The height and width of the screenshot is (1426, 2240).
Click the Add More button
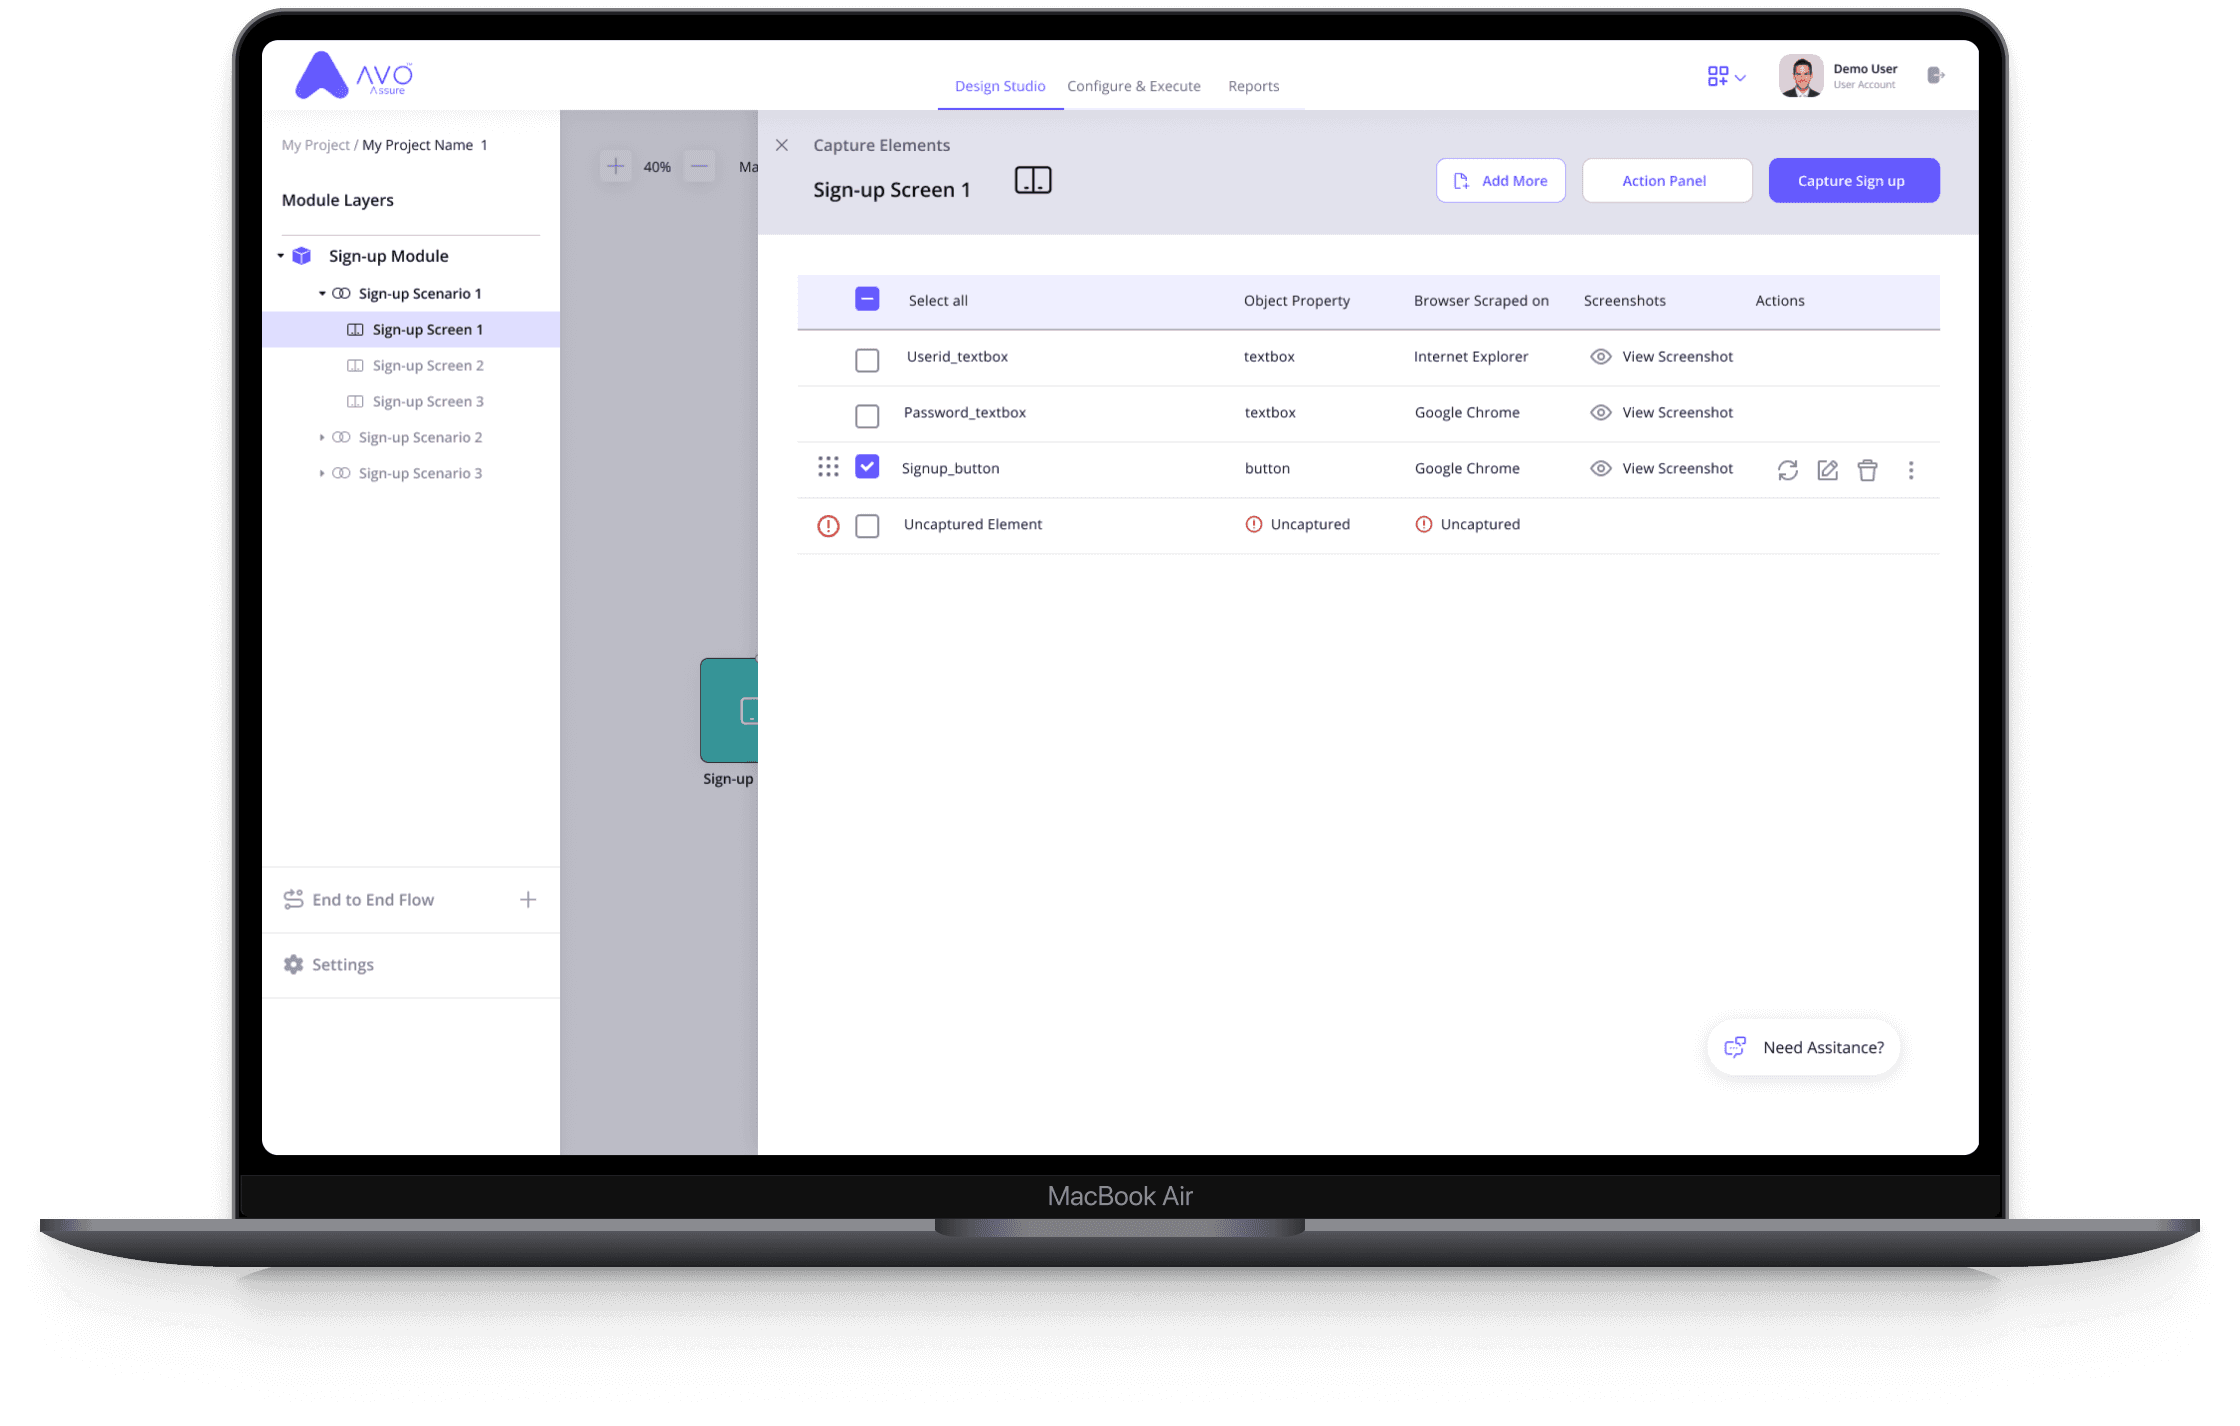coord(1500,181)
